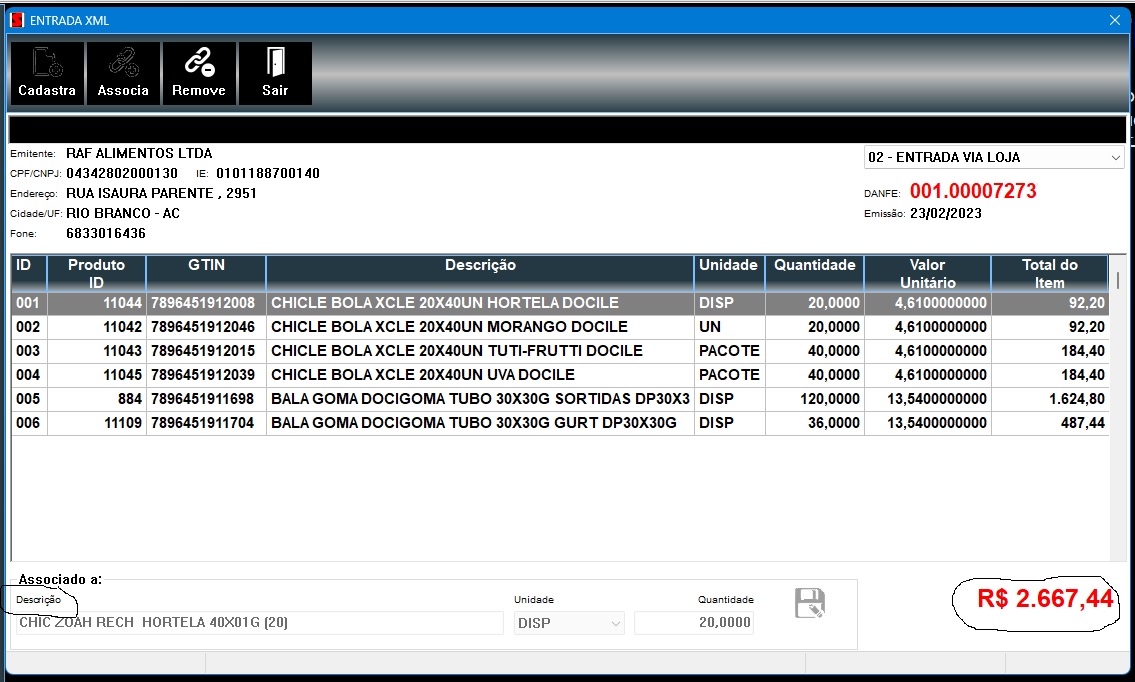The width and height of the screenshot is (1135, 682).
Task: Click the Quantidade column header
Action: pyautogui.click(x=814, y=266)
